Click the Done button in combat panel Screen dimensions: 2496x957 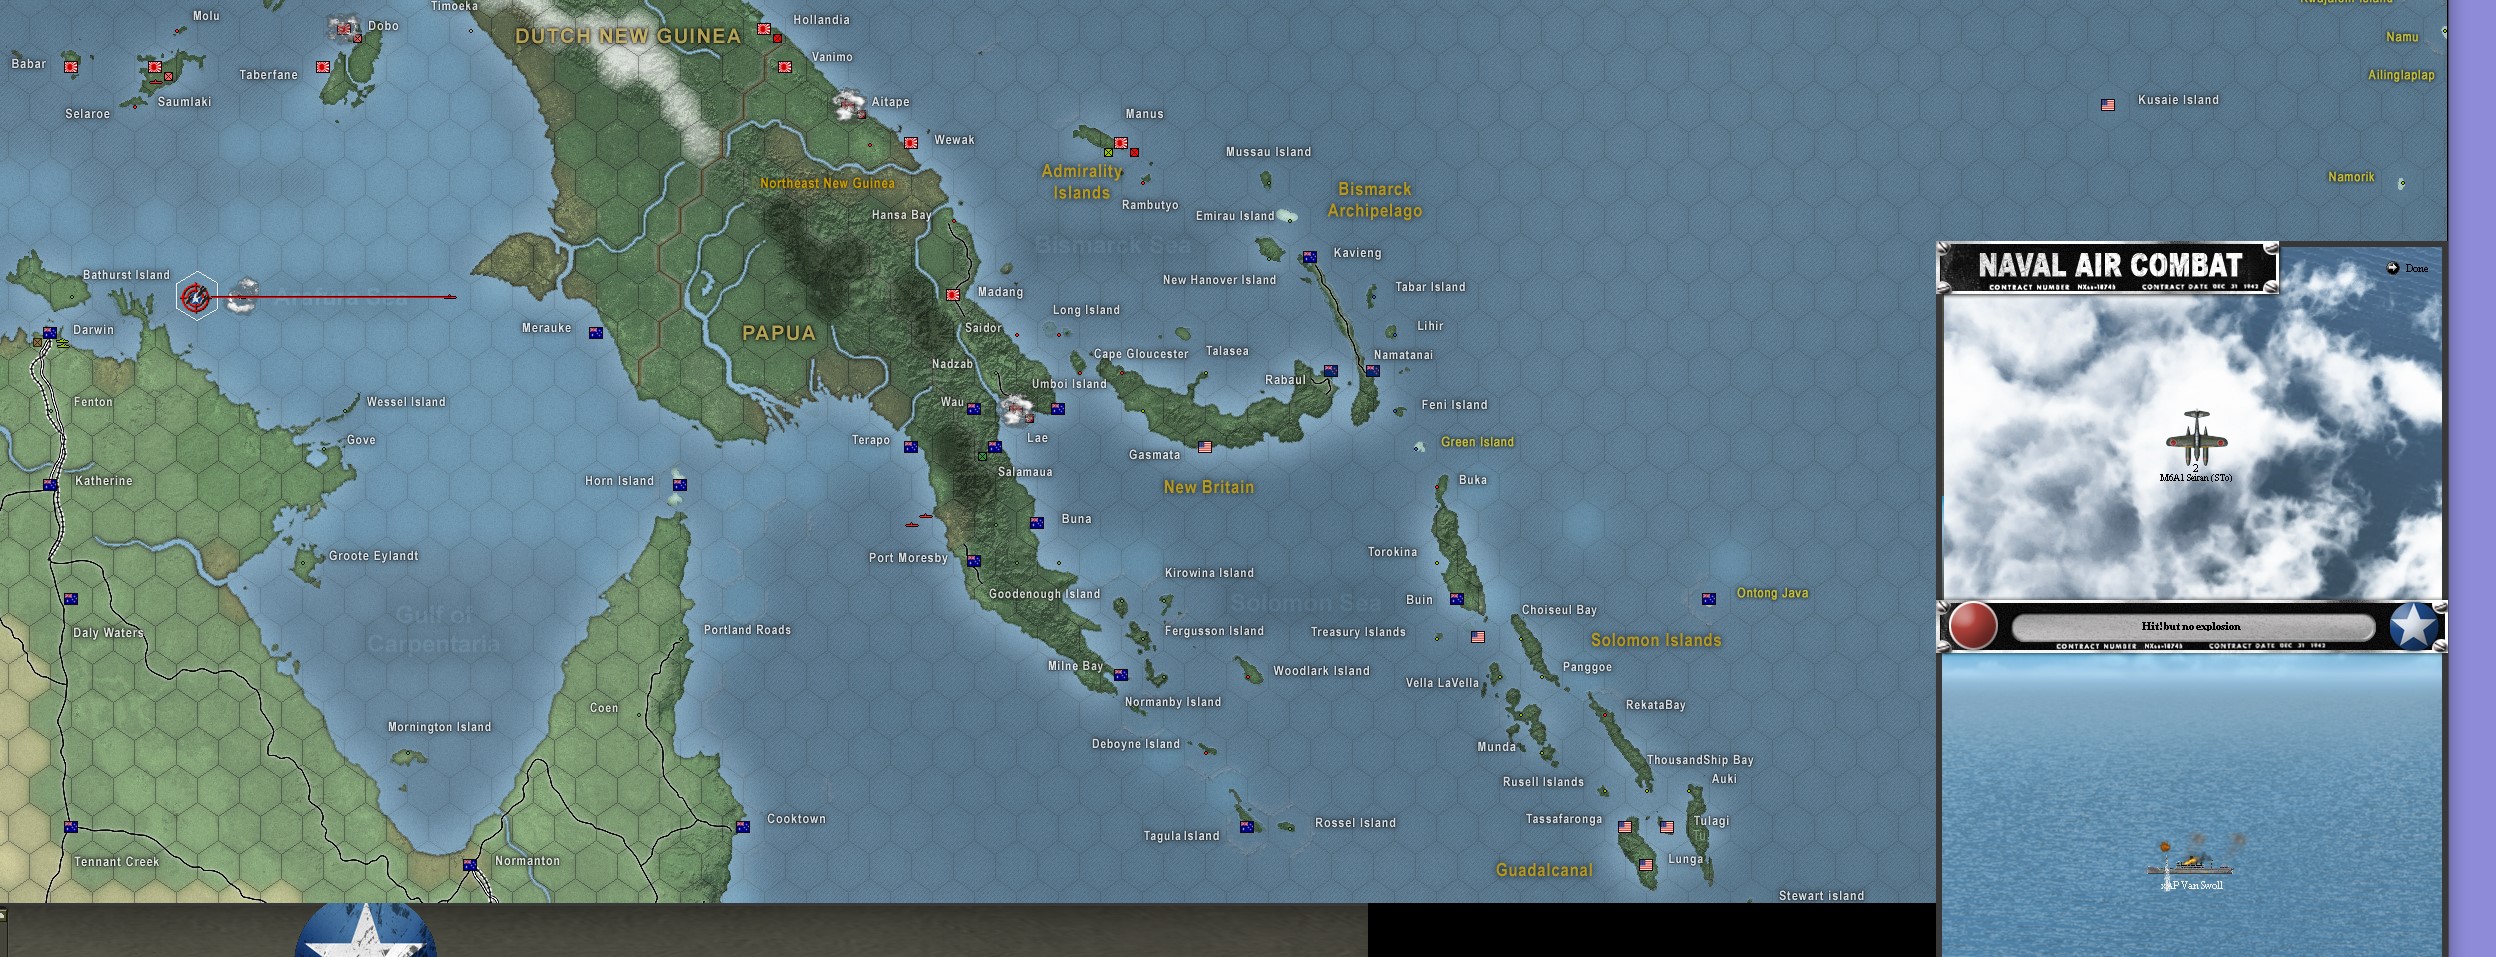tap(2407, 268)
